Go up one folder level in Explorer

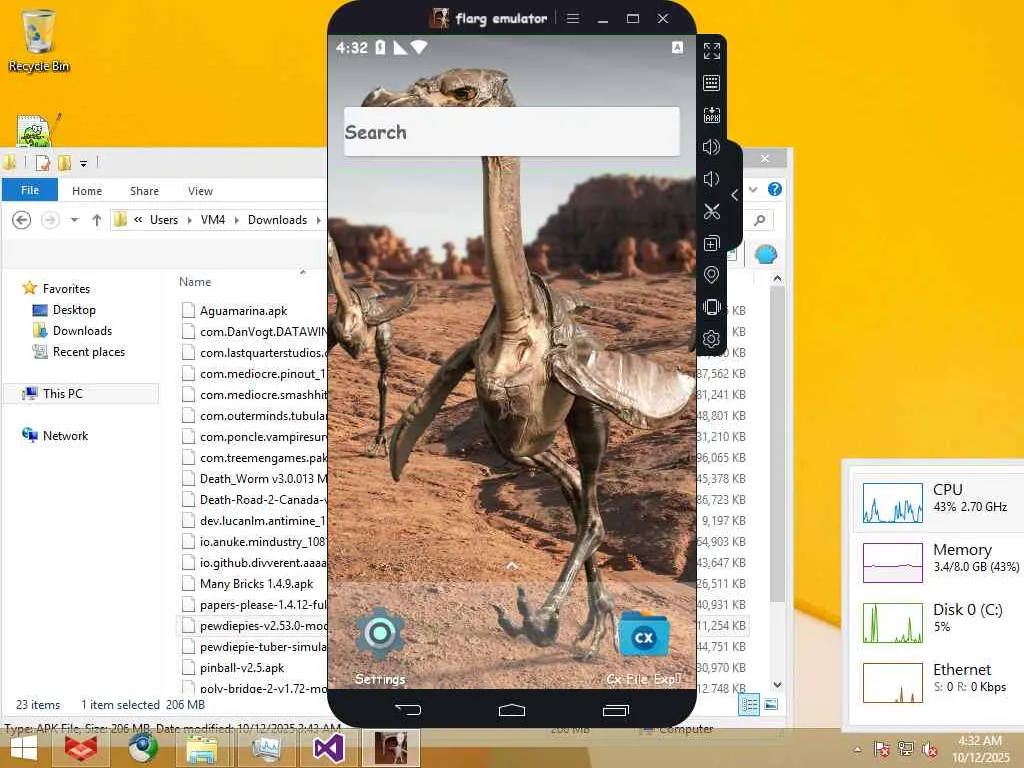point(97,220)
